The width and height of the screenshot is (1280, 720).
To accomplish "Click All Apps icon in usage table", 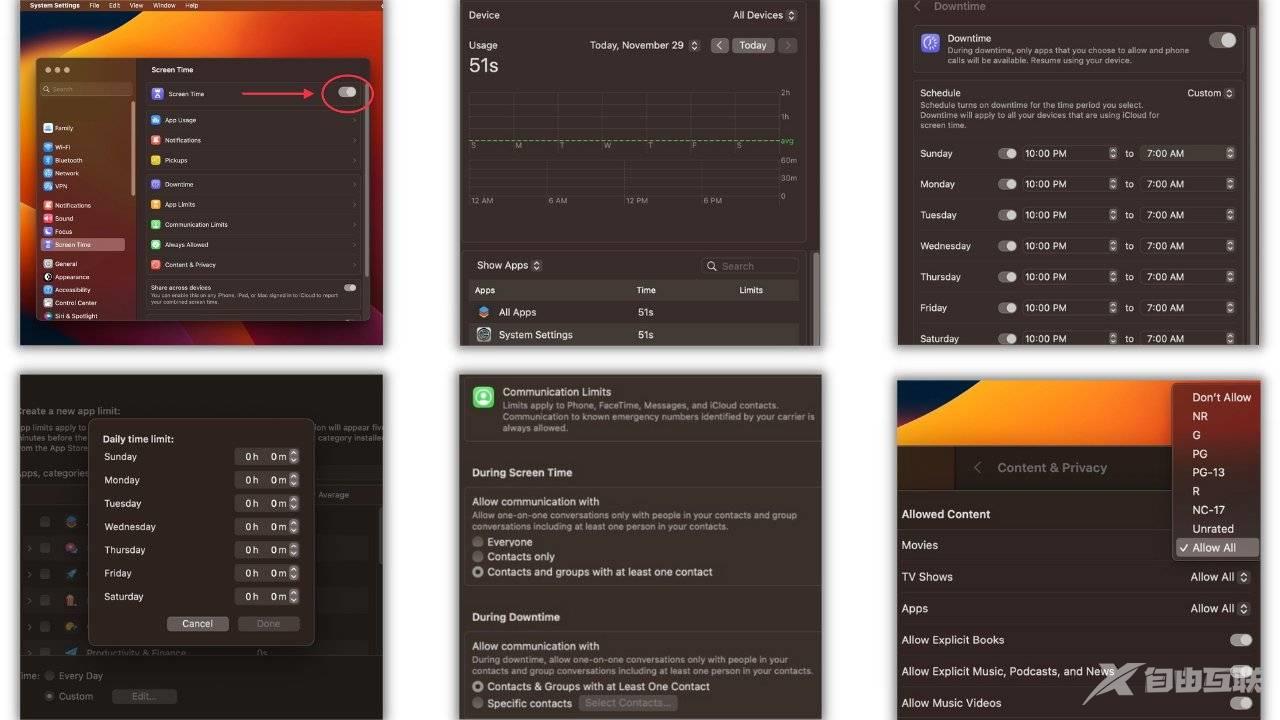I will point(484,312).
